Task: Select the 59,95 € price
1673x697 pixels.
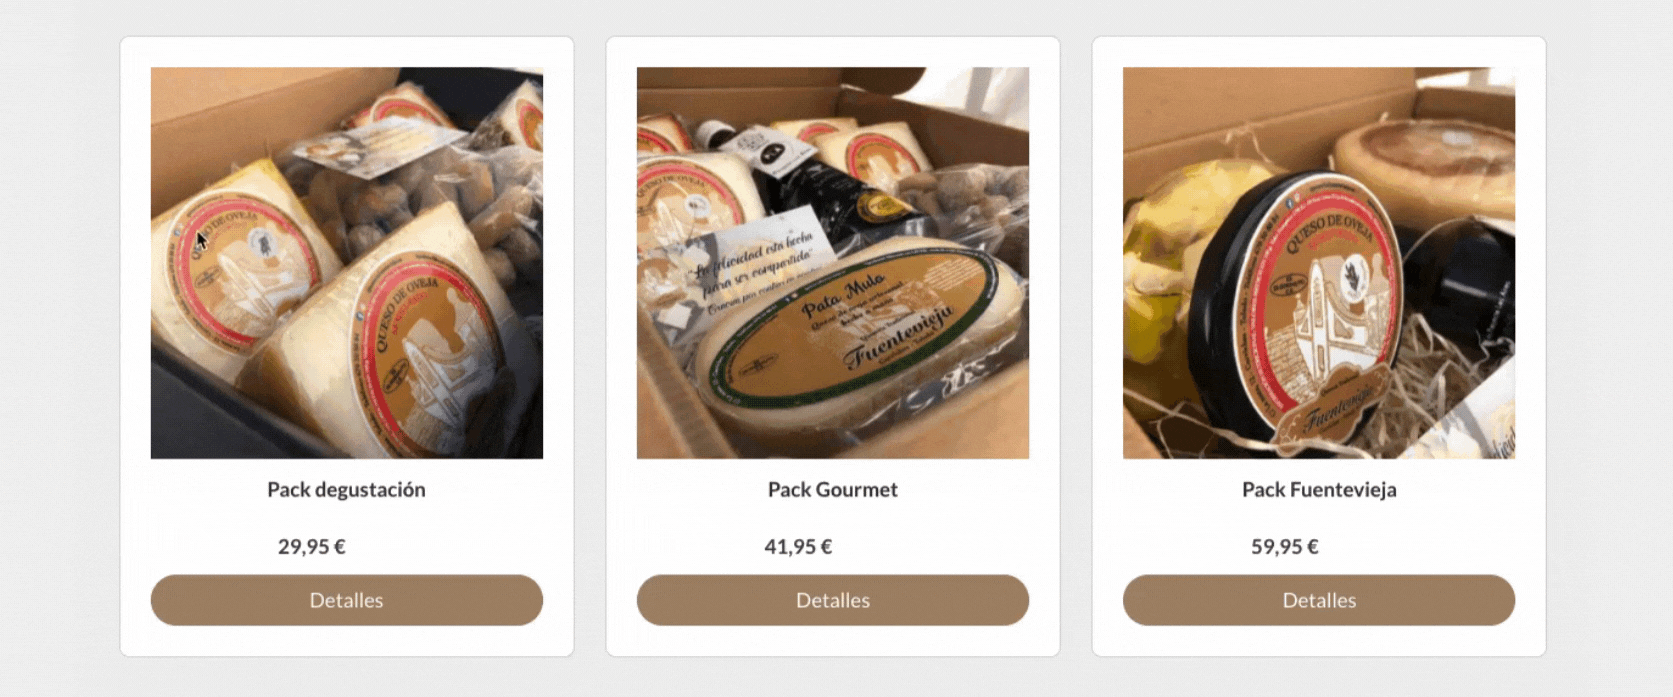Action: (x=1285, y=547)
